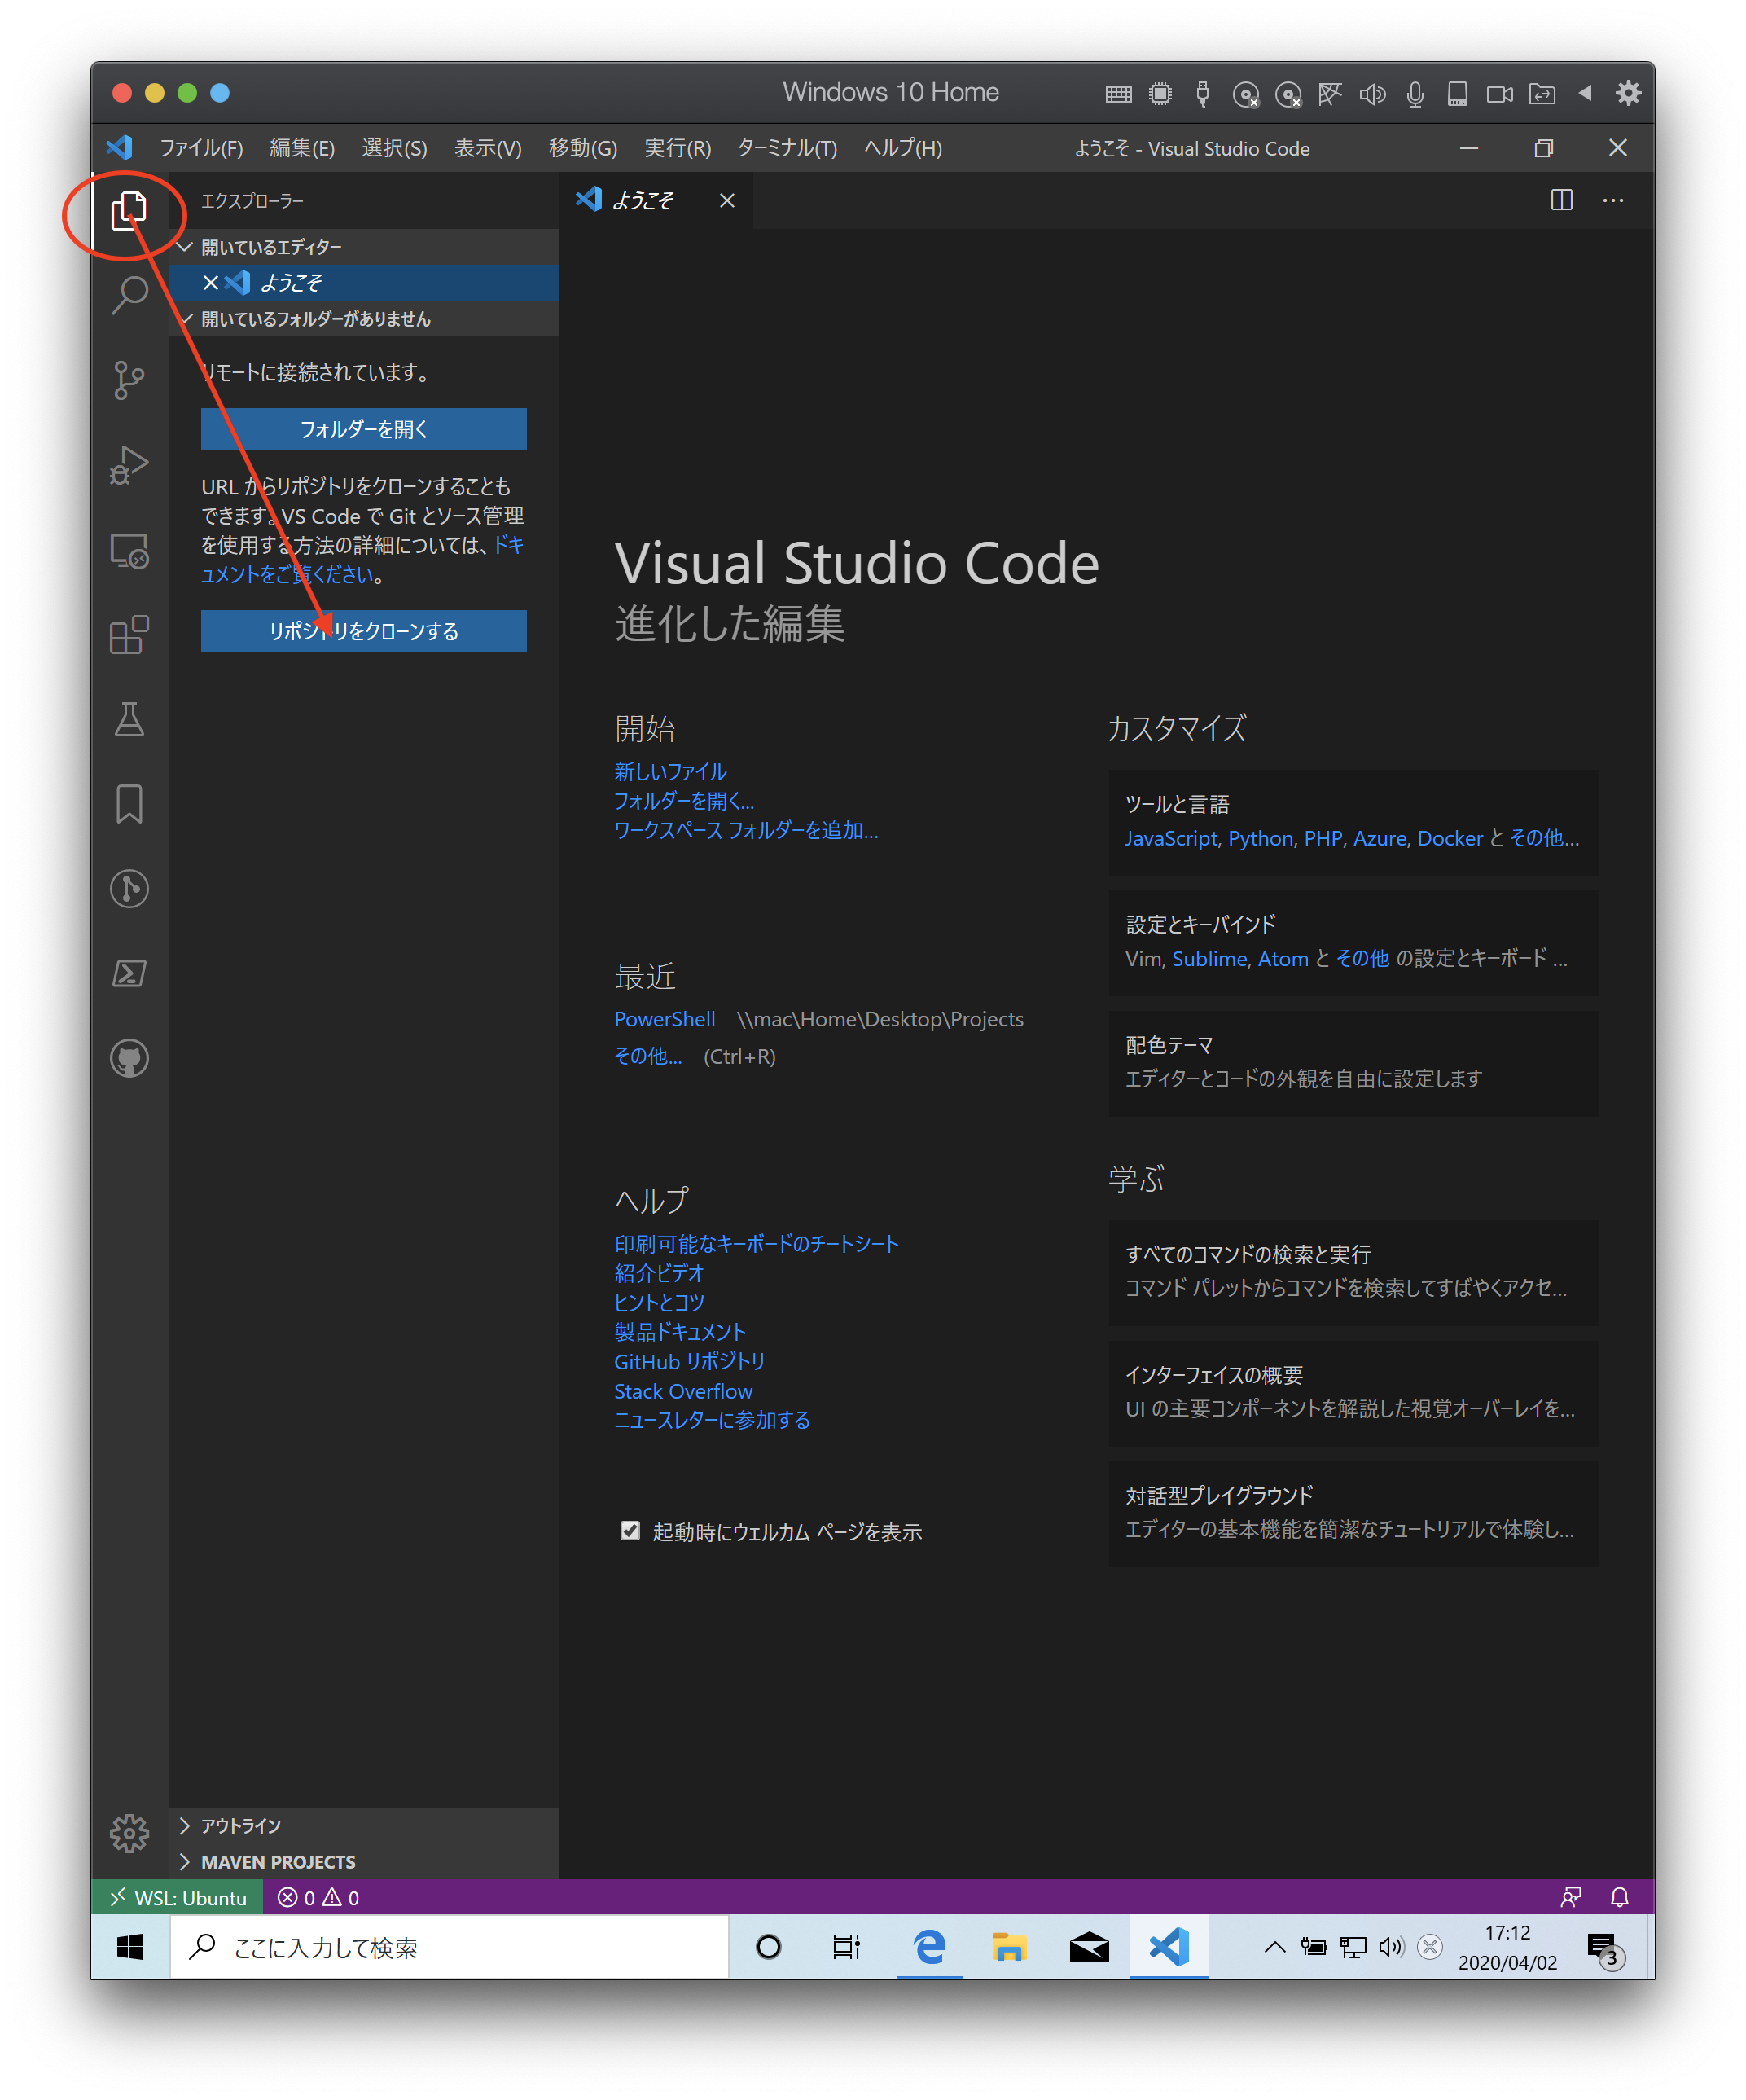The height and width of the screenshot is (2100, 1746).
Task: Open the GitHub icon in activity bar
Action: pyautogui.click(x=130, y=1058)
